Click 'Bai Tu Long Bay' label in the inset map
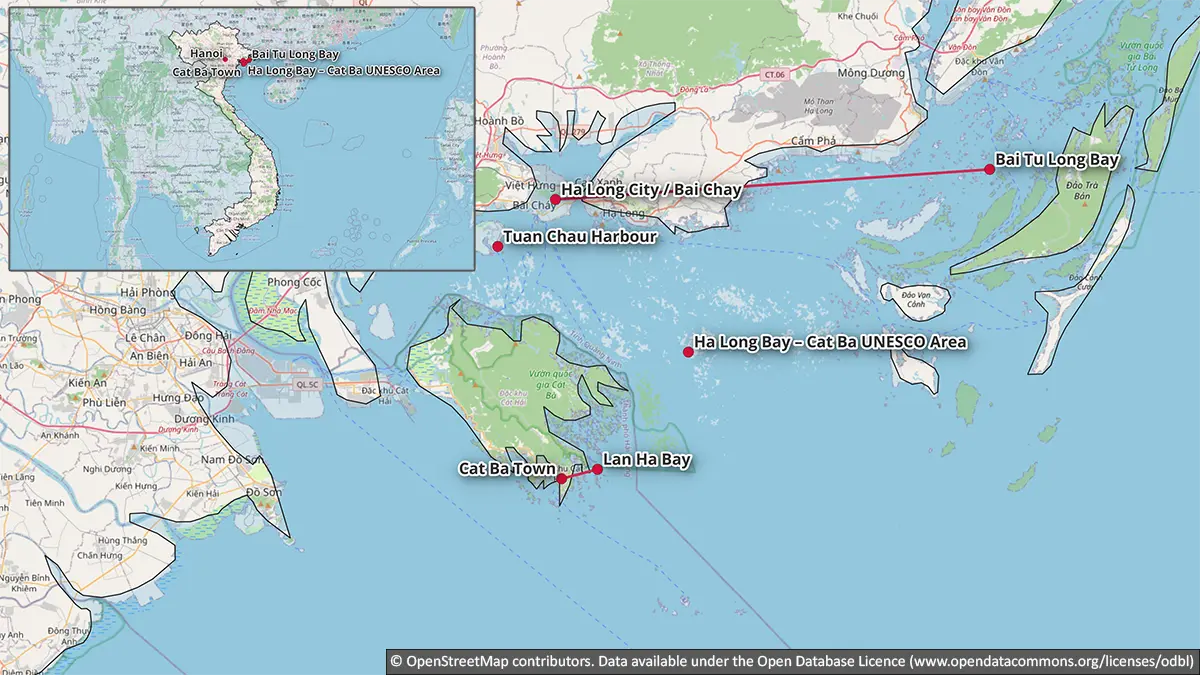Viewport: 1200px width, 675px height. (294, 53)
